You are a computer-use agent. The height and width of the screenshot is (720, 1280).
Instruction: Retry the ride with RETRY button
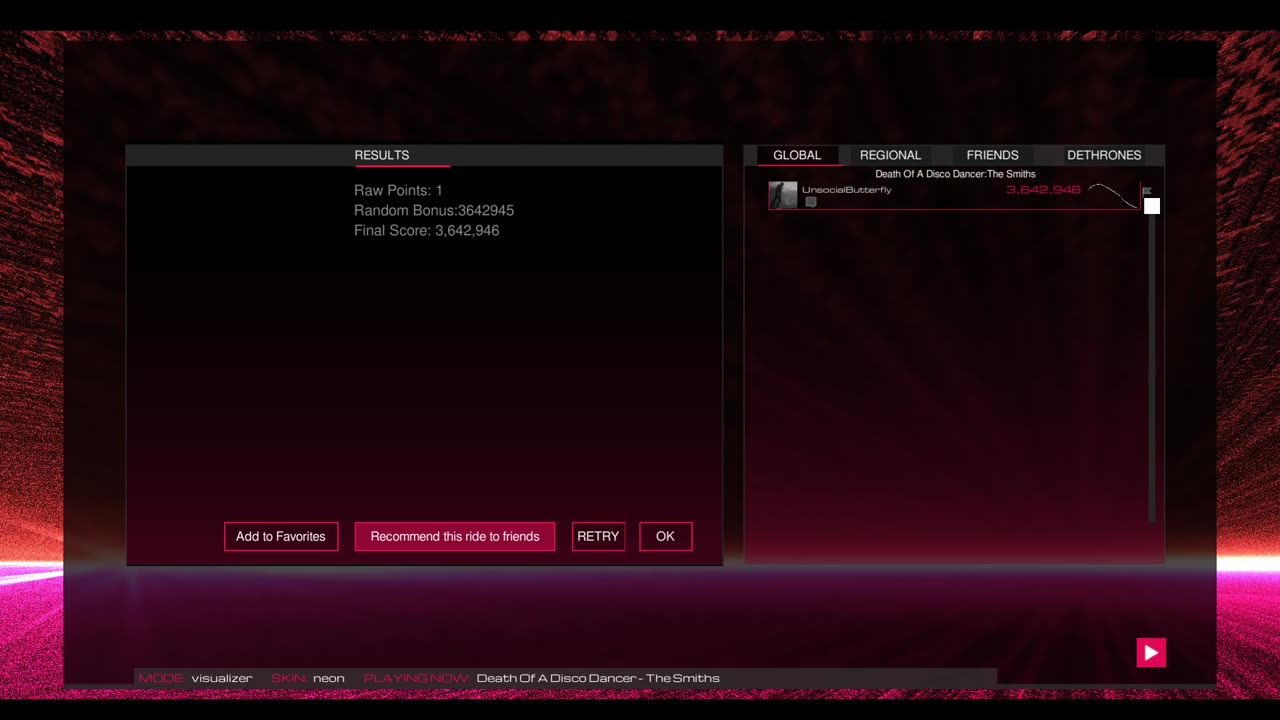click(598, 536)
